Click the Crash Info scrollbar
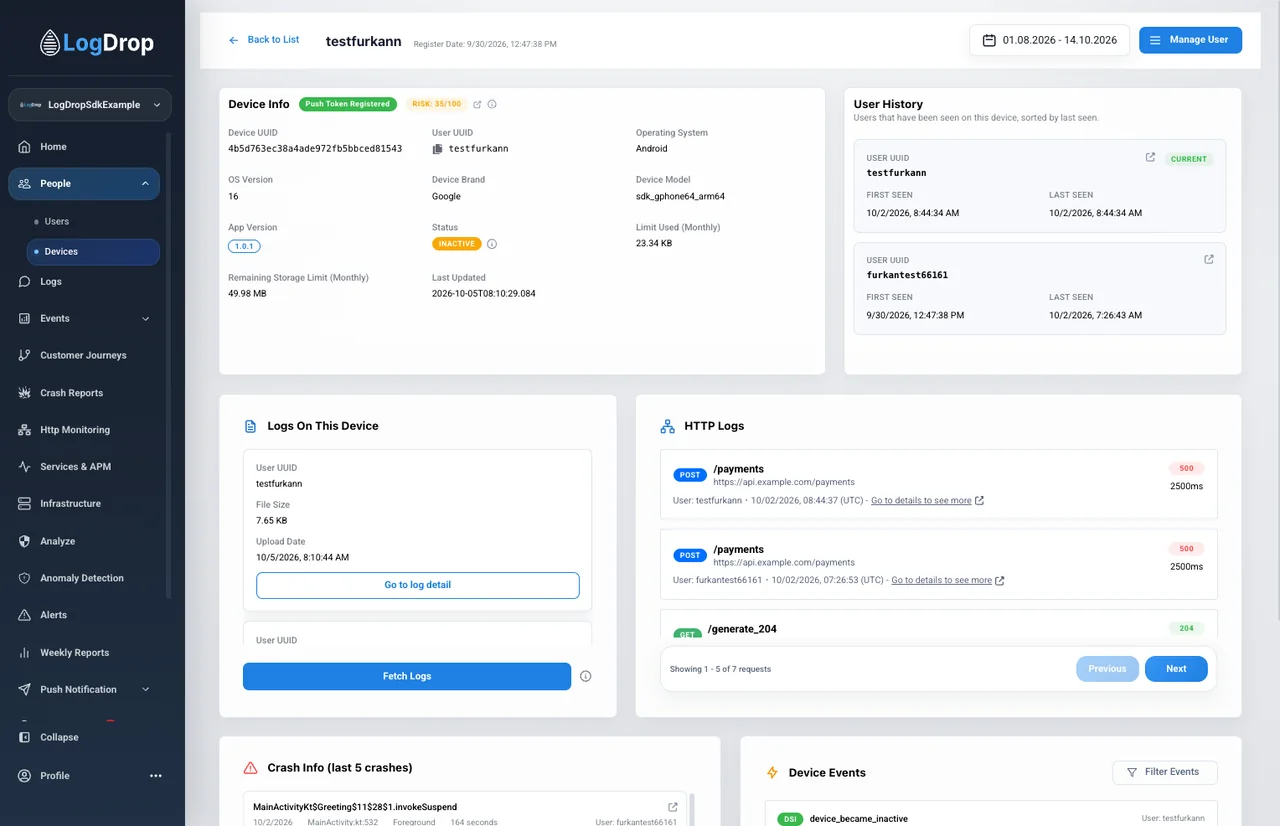Viewport: 1280px width, 826px height. 691,808
